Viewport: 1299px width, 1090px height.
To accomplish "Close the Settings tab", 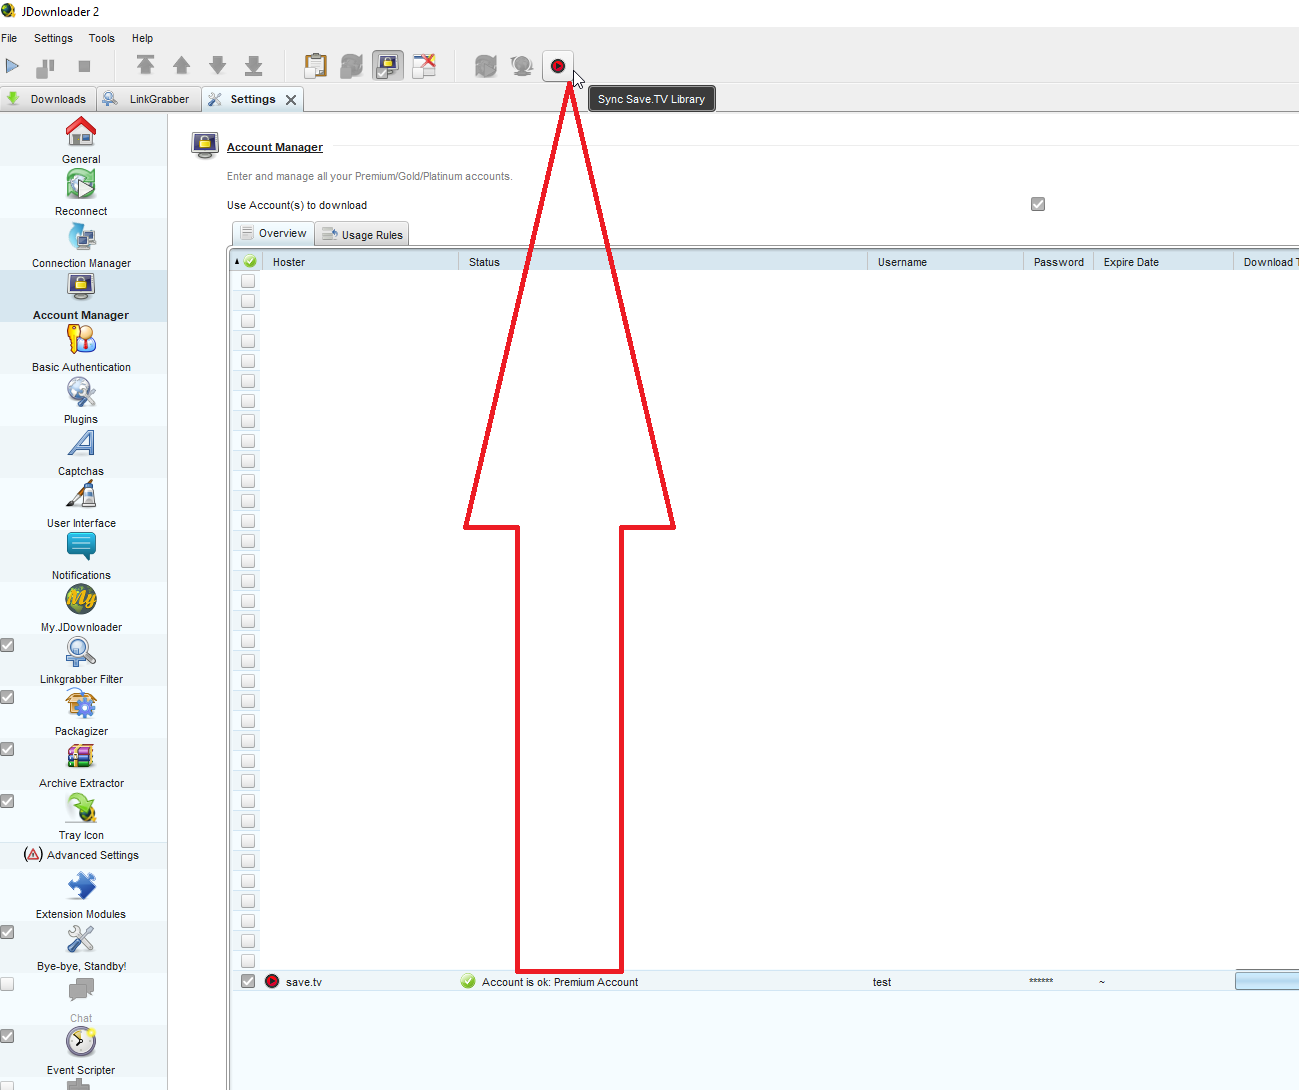I will 291,100.
